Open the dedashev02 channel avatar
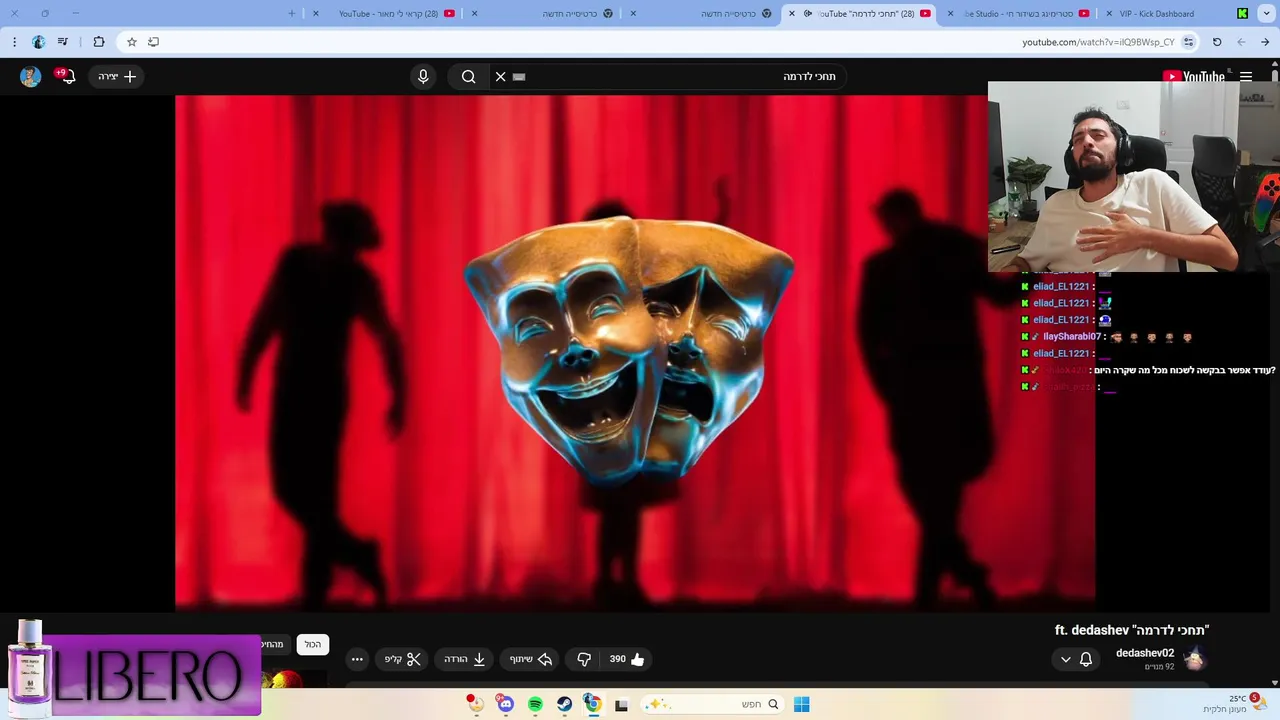The image size is (1280, 720). point(1194,659)
